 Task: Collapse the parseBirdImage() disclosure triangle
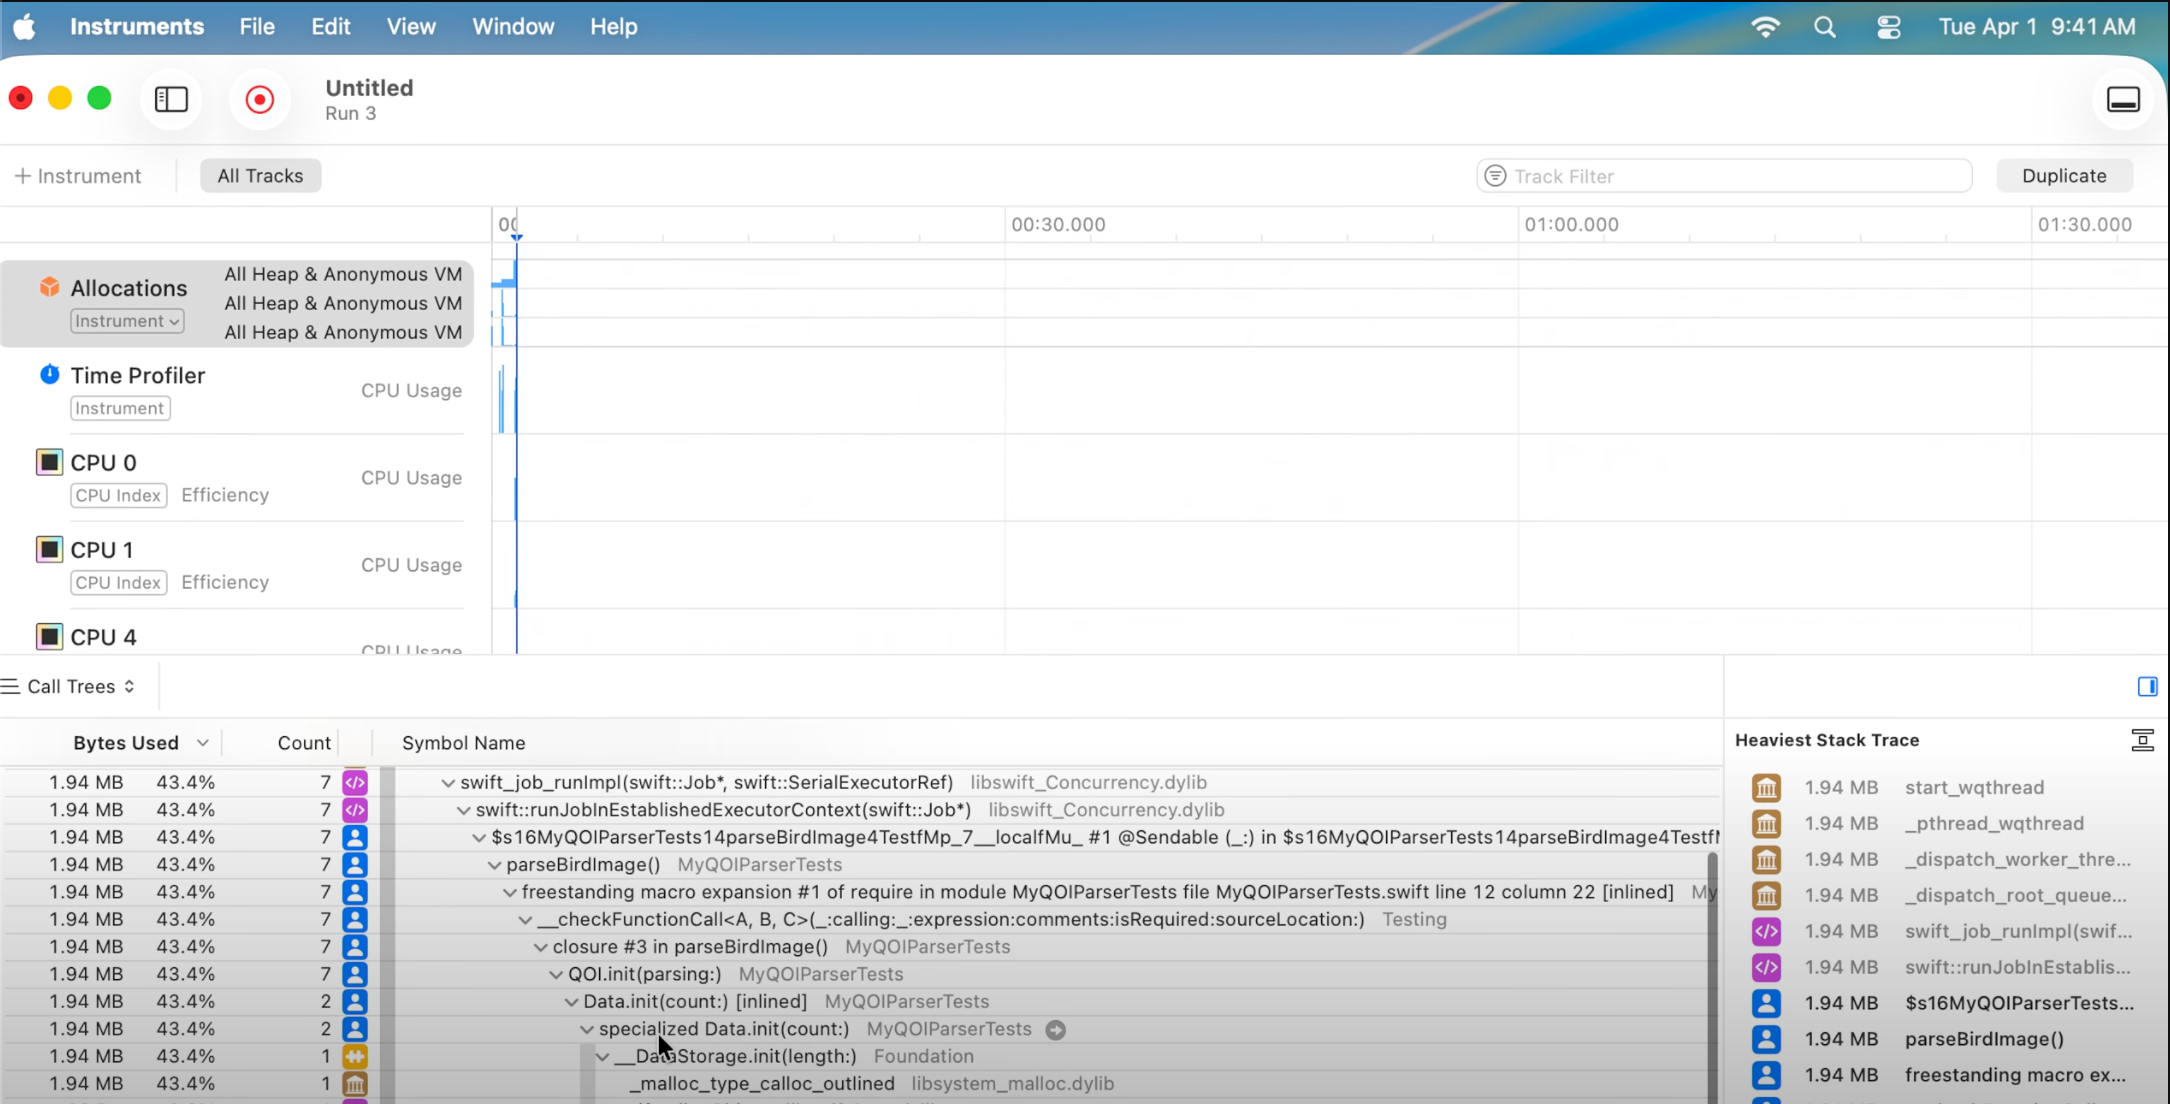click(x=494, y=865)
